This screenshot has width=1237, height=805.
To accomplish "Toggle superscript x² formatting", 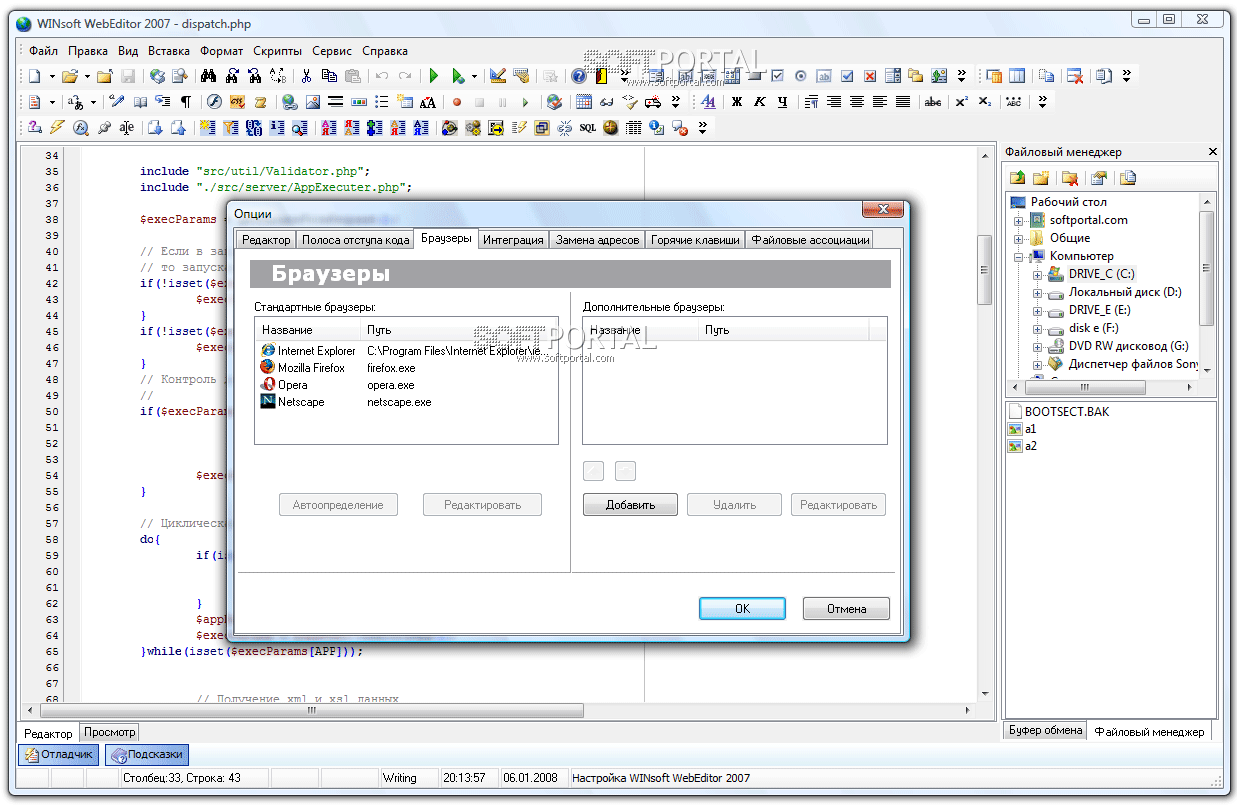I will click(x=960, y=102).
